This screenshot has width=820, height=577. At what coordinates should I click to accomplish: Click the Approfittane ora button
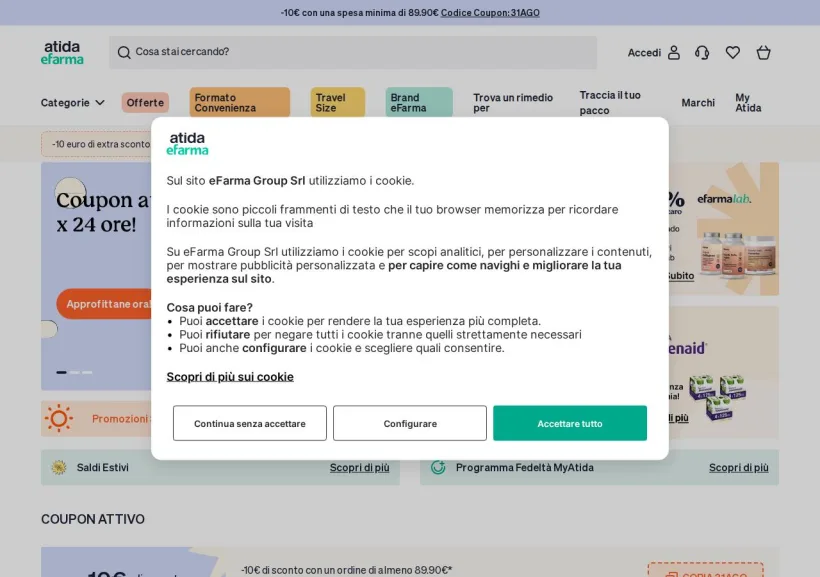(105, 304)
